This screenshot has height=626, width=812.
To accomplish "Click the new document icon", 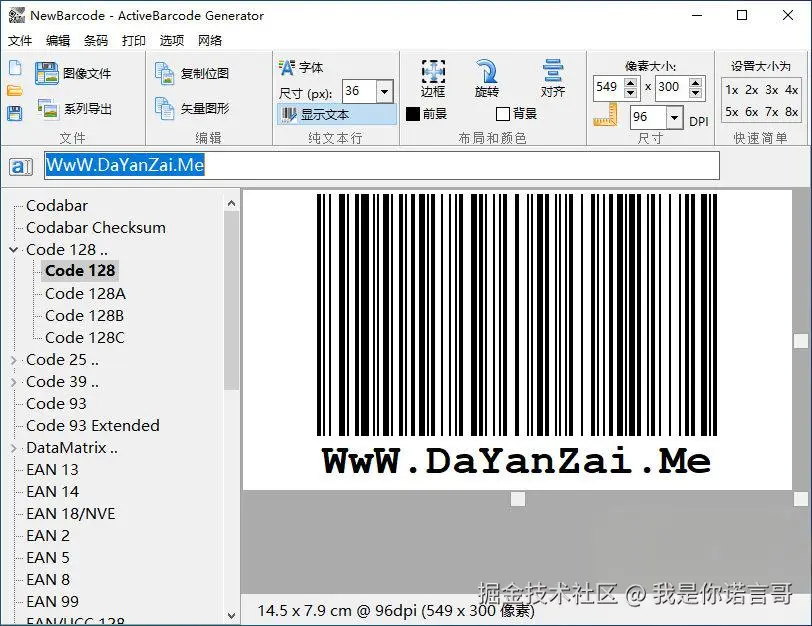I will tap(15, 68).
